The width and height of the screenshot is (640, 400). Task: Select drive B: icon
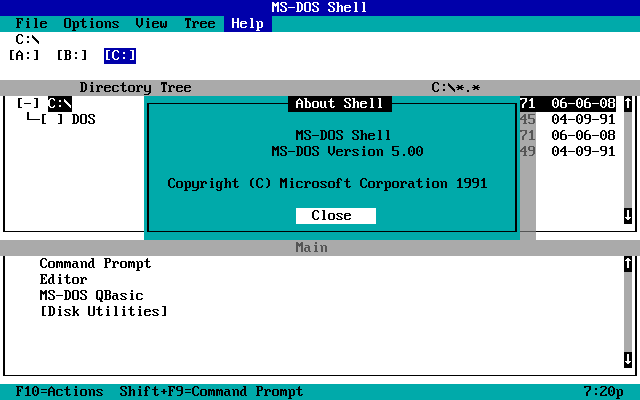[x=72, y=55]
